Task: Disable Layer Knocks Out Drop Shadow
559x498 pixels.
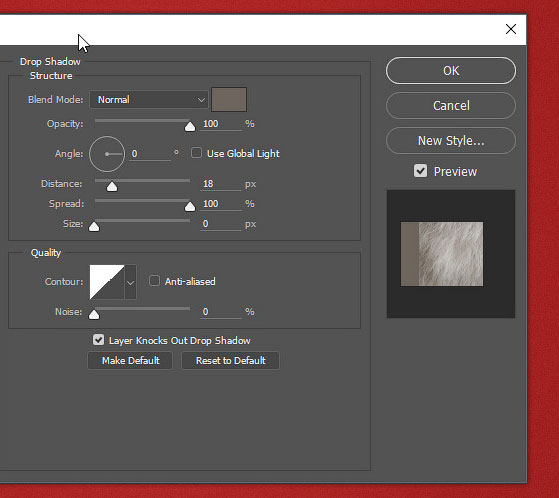Action: click(x=98, y=340)
